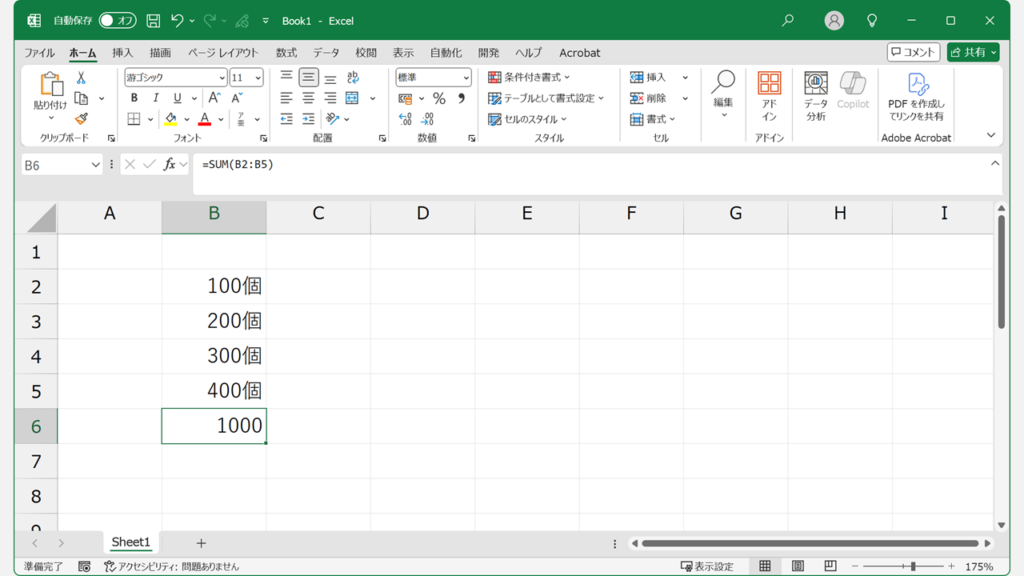Open the 数式 tab

(286, 53)
